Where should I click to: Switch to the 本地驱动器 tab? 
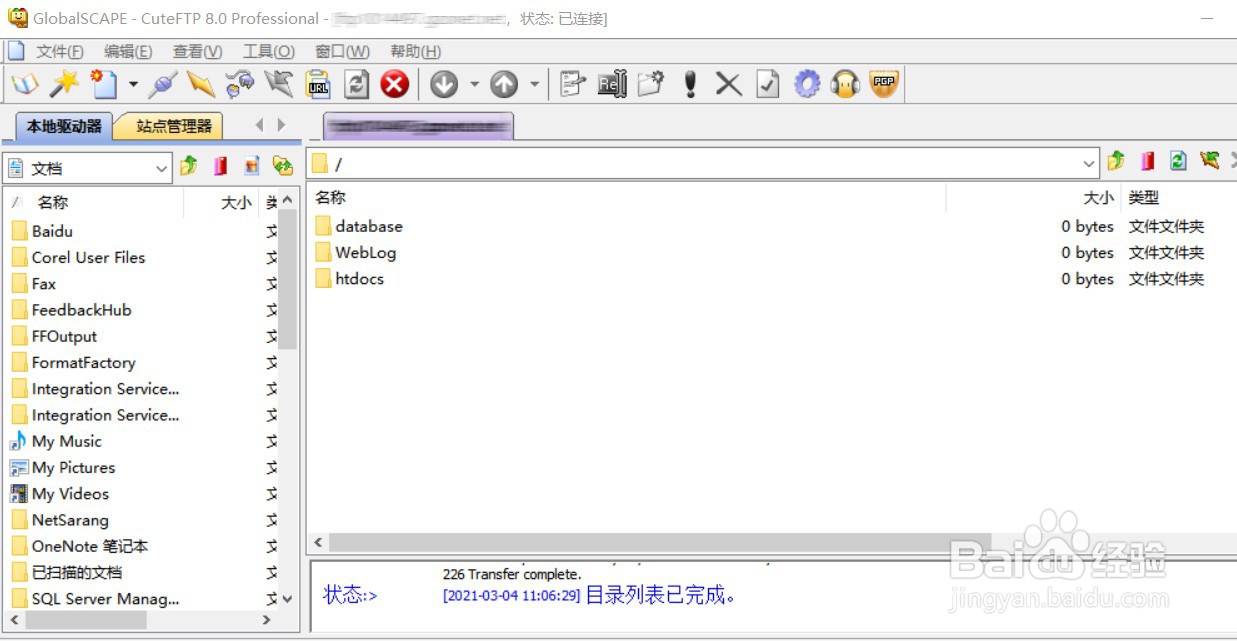pos(64,126)
